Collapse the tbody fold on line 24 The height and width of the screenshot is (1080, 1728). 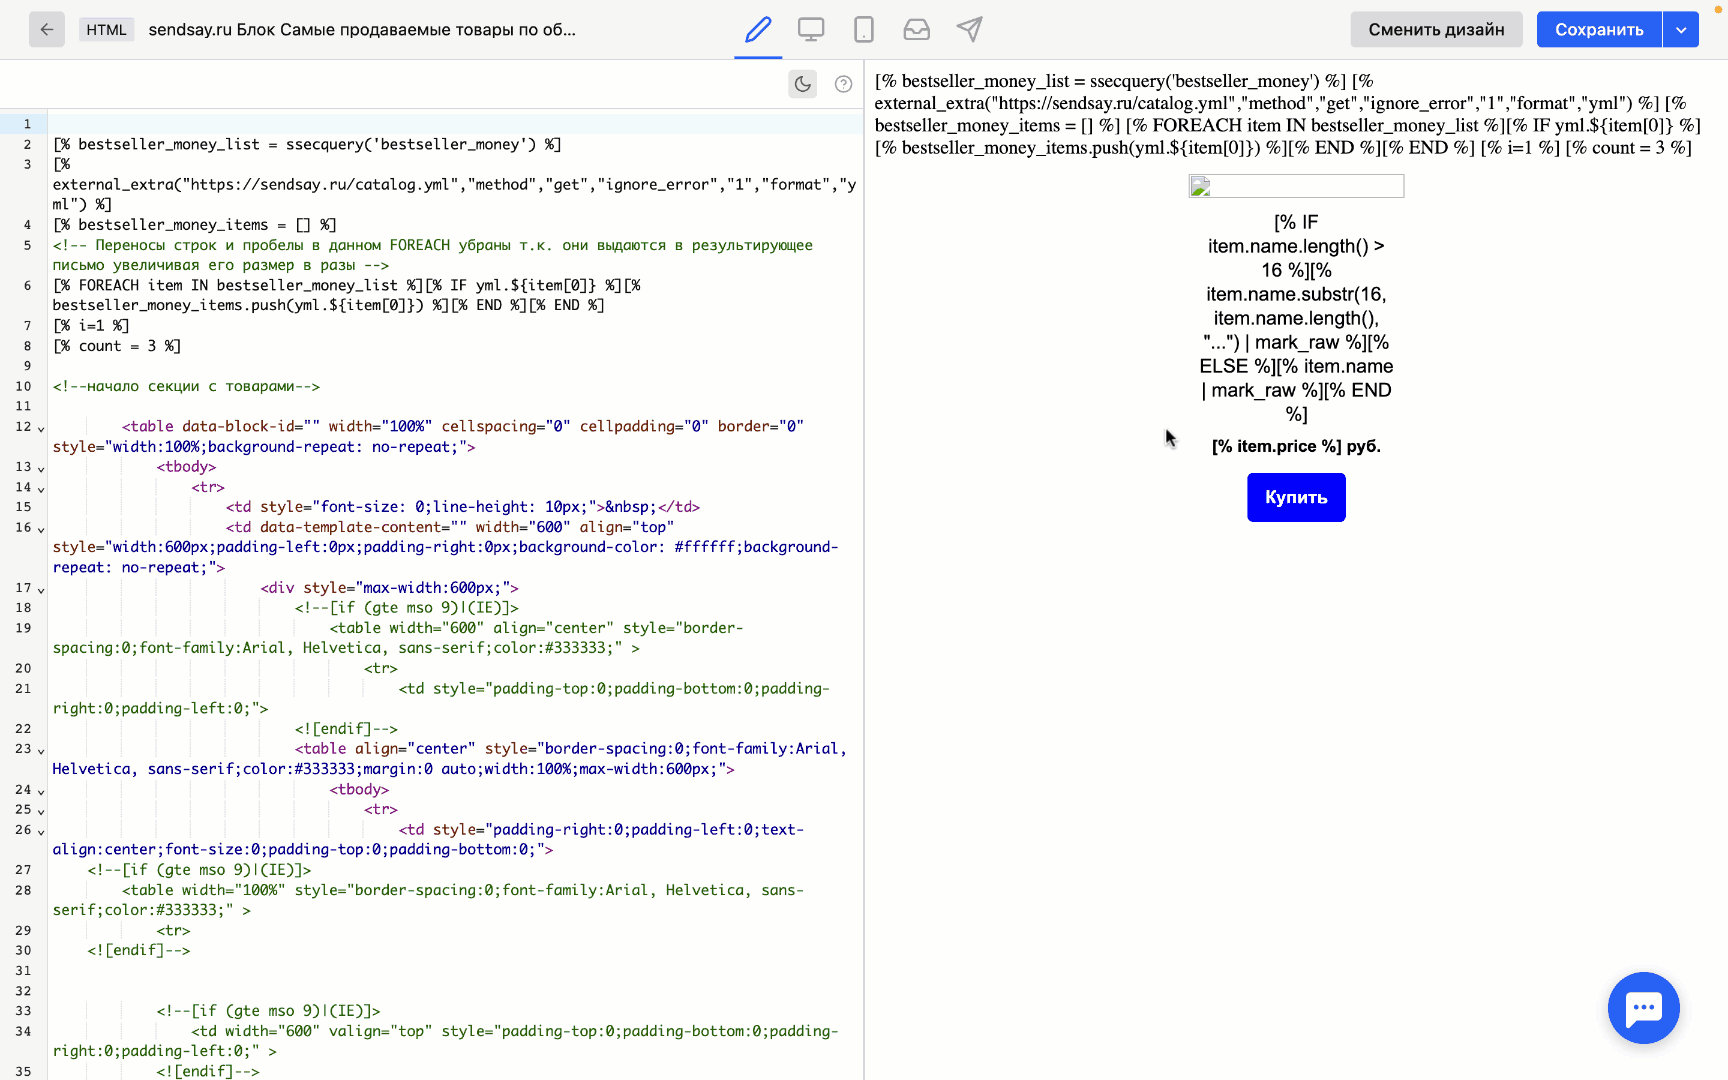[41, 791]
